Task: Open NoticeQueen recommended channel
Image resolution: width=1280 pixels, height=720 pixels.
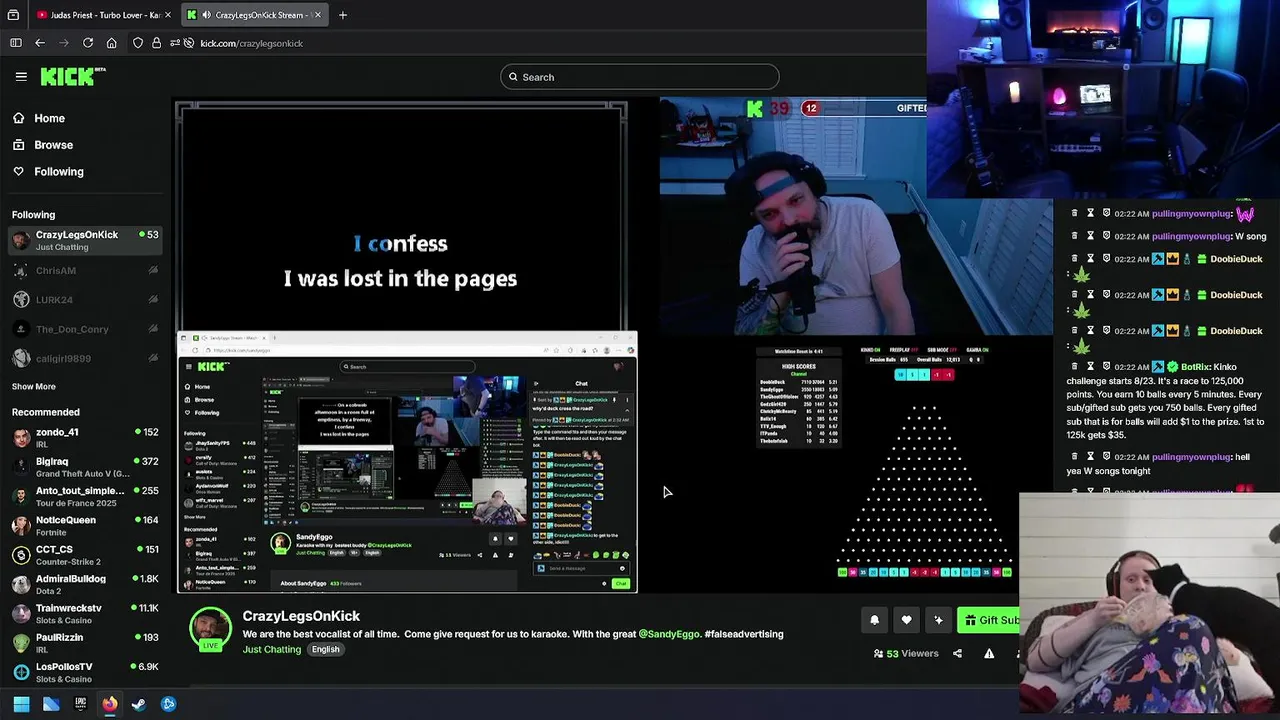Action: tap(85, 525)
